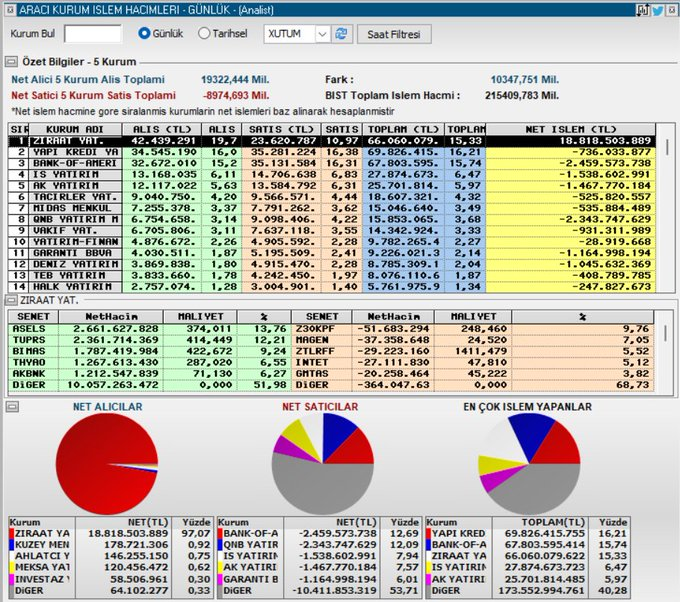The image size is (680, 602).
Task: Select the VAKIF YAT. row
Action: (332, 231)
